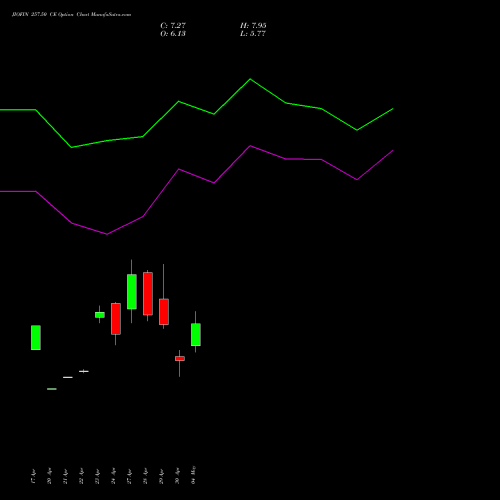Image resolution: width=500 pixels, height=500 pixels.
Task: Select the '29 Apr' date label
Action: pos(161,476)
